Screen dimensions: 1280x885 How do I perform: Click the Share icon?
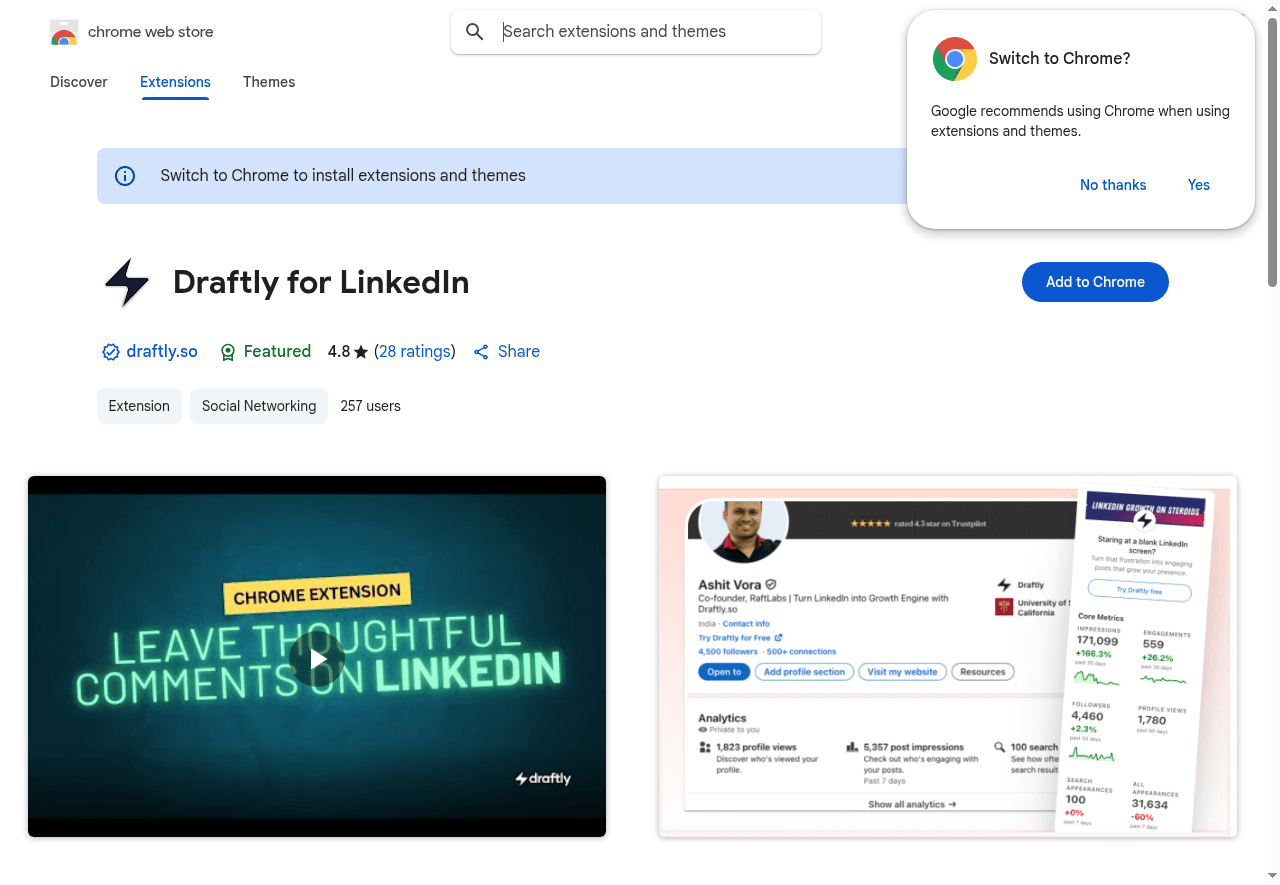tap(481, 352)
